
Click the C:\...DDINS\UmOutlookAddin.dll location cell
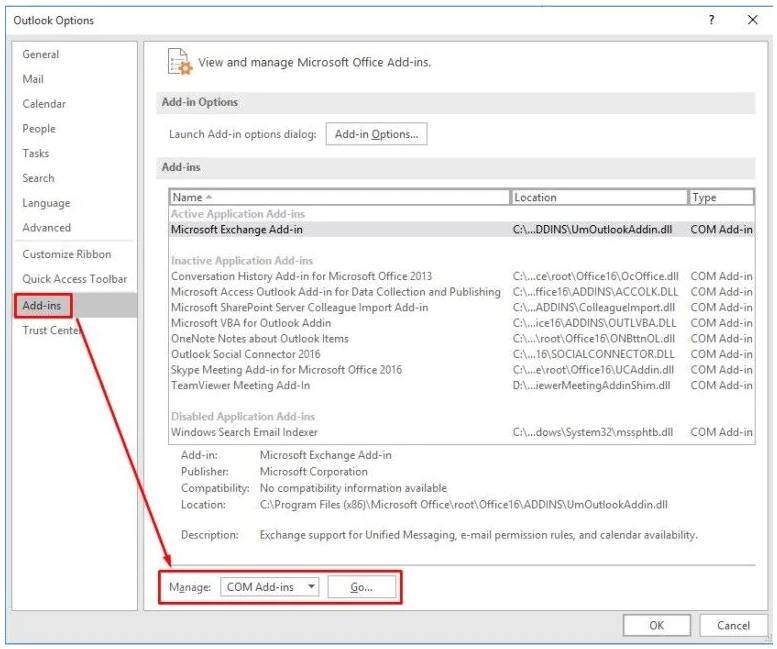593,229
